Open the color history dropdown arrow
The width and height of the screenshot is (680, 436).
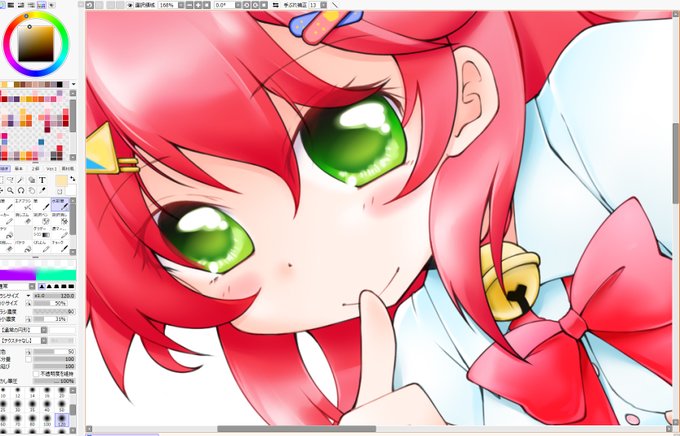click(x=73, y=84)
